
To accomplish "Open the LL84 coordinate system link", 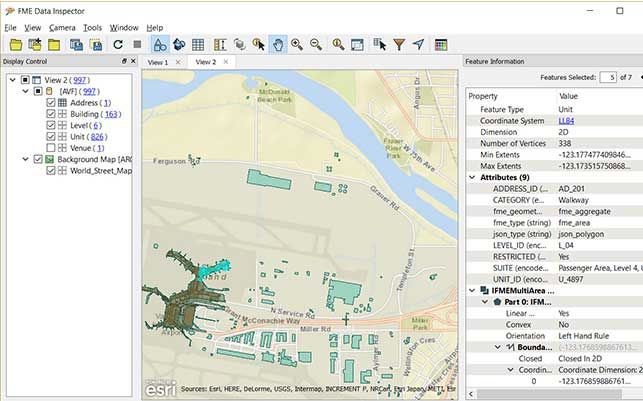I will tap(566, 121).
